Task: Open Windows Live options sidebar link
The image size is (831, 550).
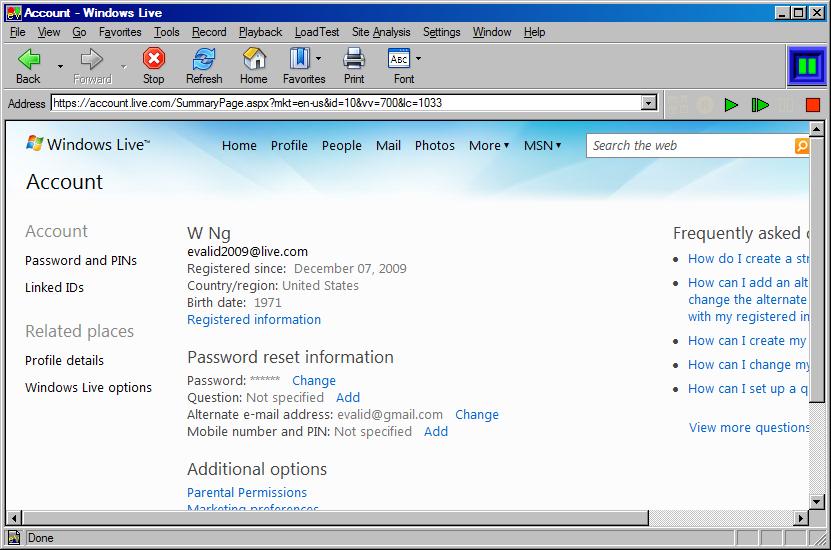Action: pos(88,387)
